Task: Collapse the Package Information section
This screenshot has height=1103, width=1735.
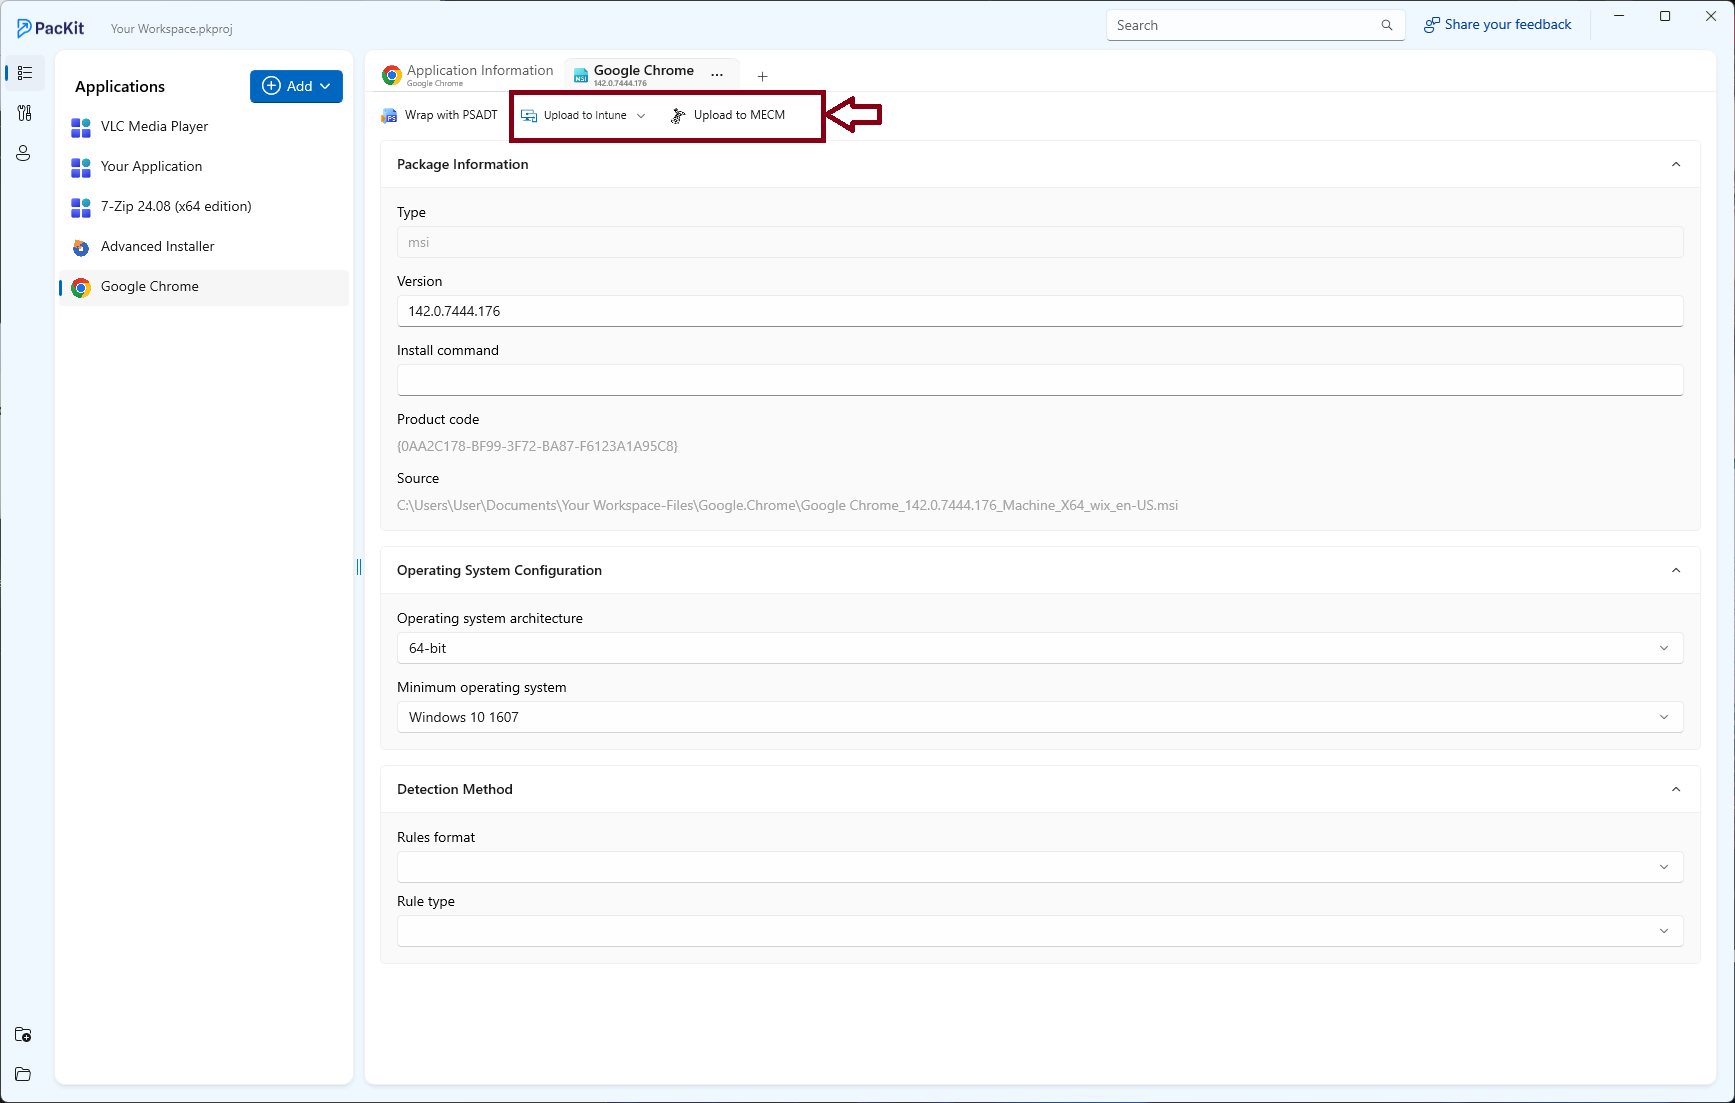Action: tap(1676, 164)
